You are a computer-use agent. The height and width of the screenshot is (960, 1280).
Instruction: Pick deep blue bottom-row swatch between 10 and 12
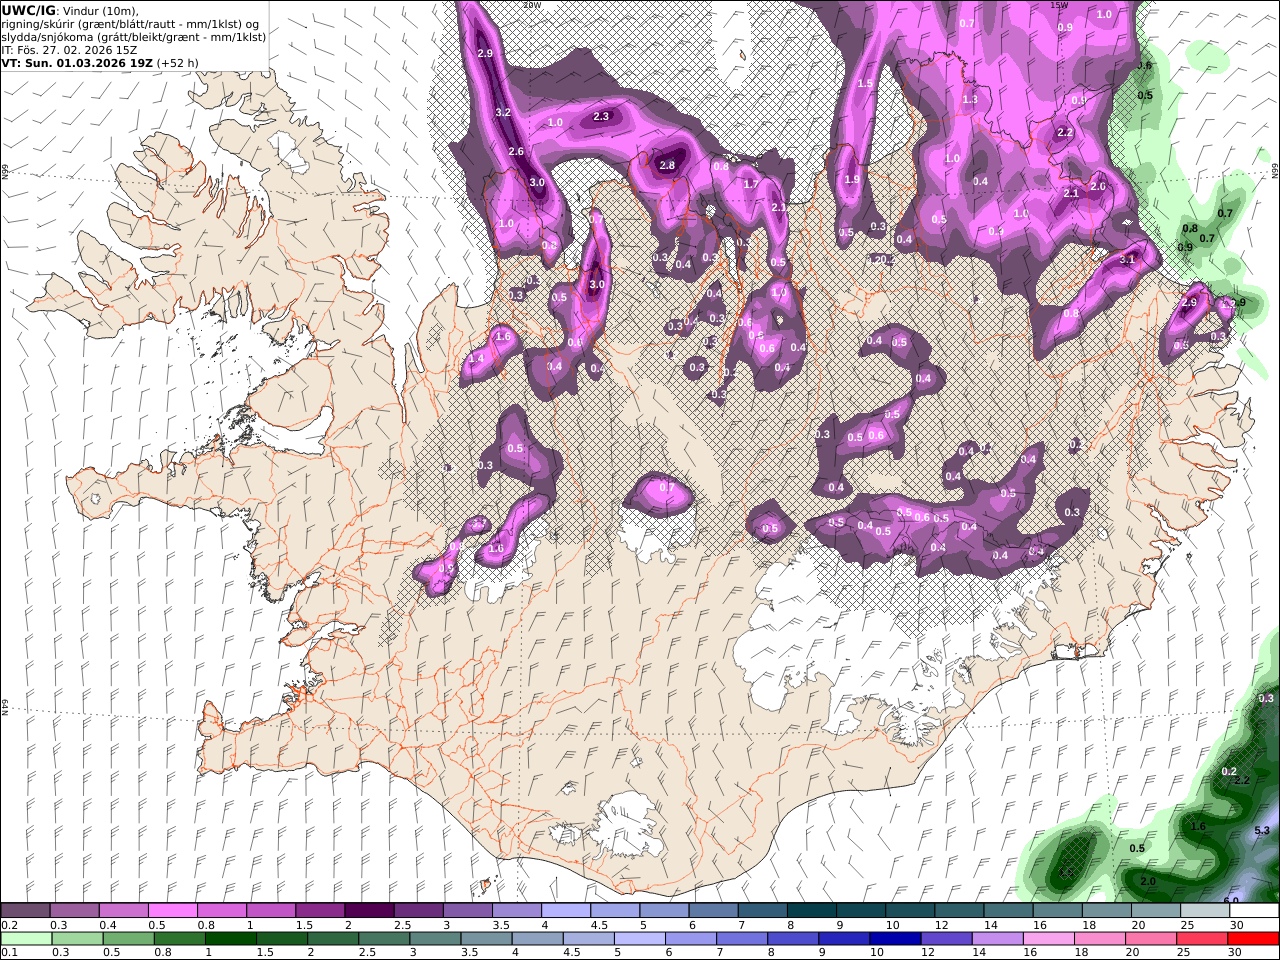(x=894, y=939)
